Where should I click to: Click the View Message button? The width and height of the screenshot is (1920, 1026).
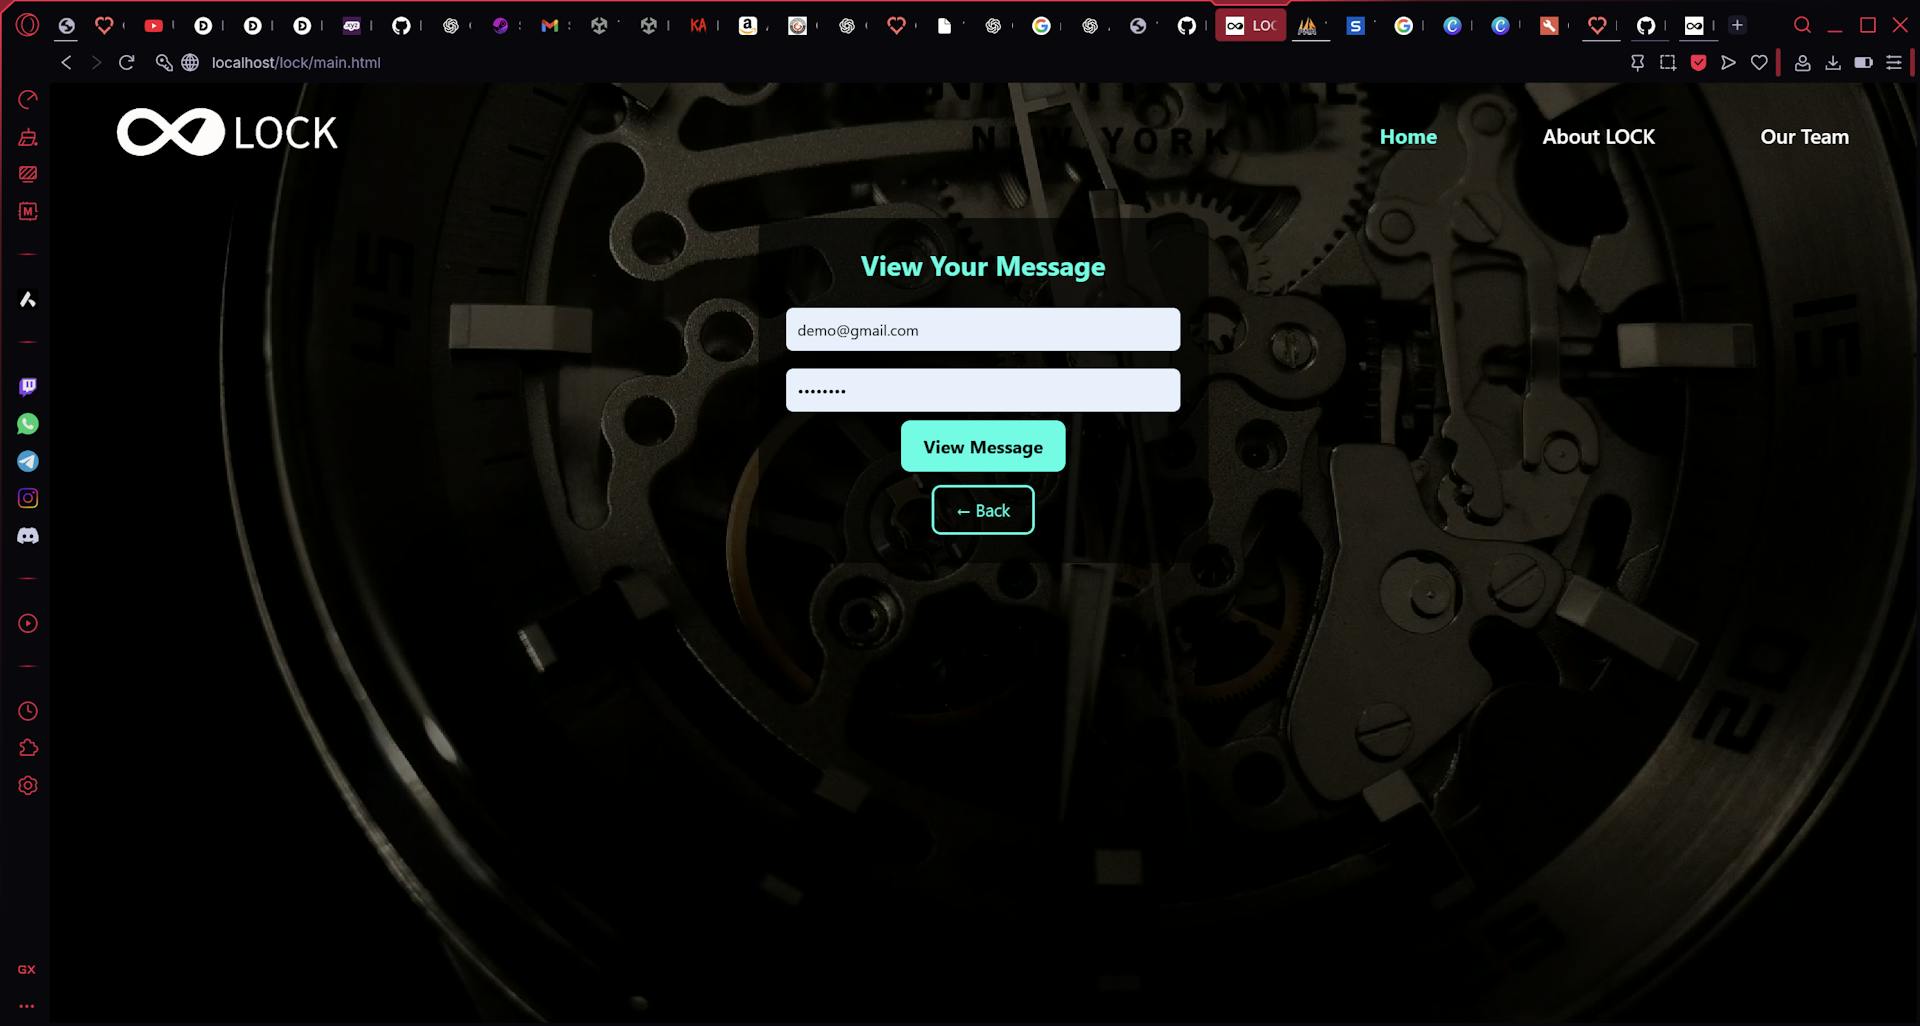(x=983, y=447)
